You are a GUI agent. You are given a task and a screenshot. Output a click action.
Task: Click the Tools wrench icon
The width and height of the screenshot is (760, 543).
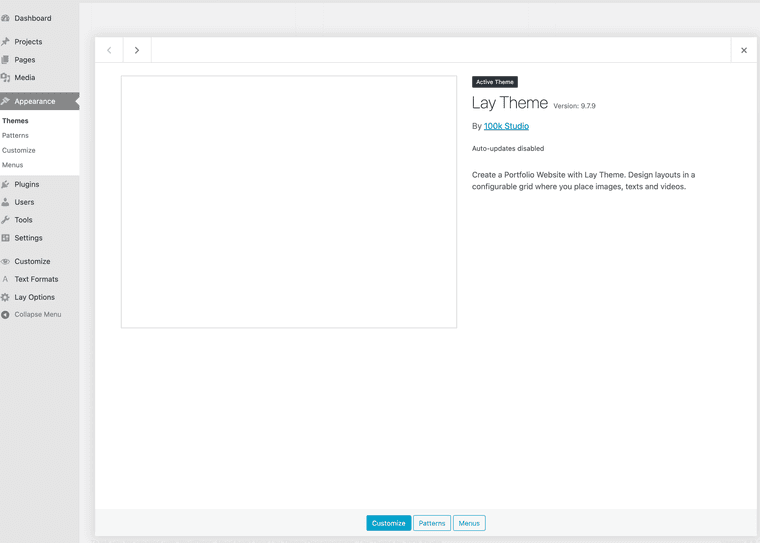[6, 220]
